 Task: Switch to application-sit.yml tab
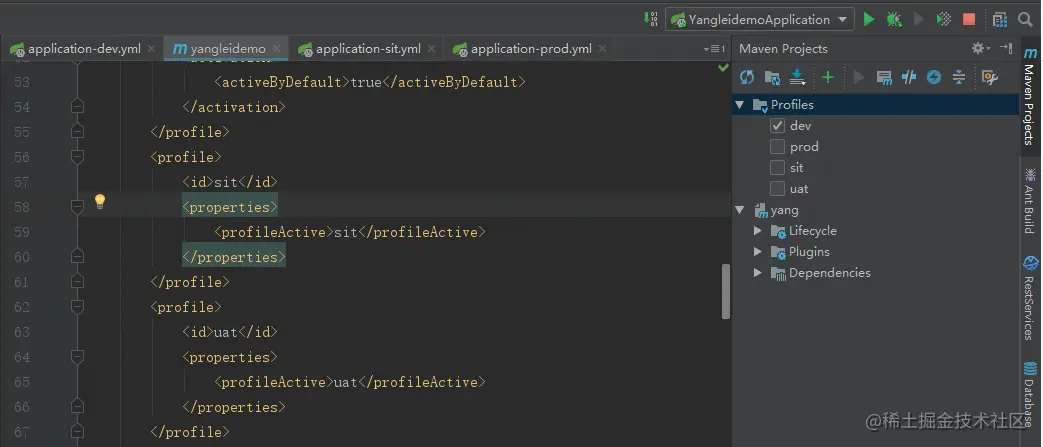click(368, 49)
